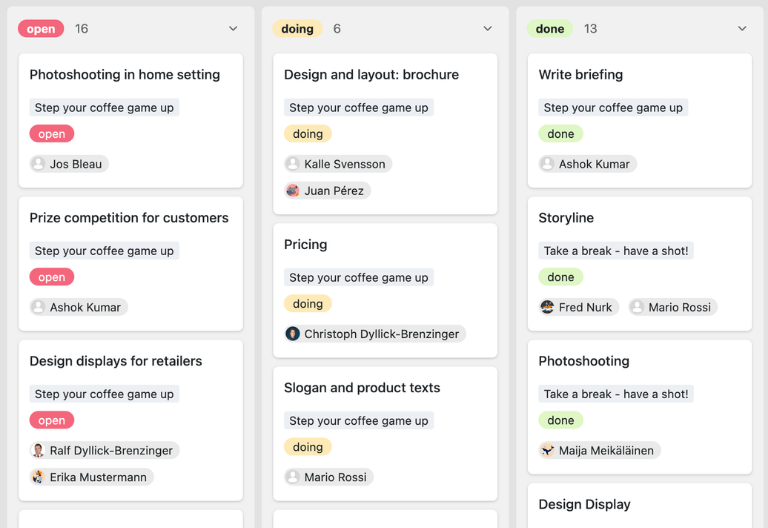
Task: Click project tag on the Slogan card
Action: pos(359,420)
